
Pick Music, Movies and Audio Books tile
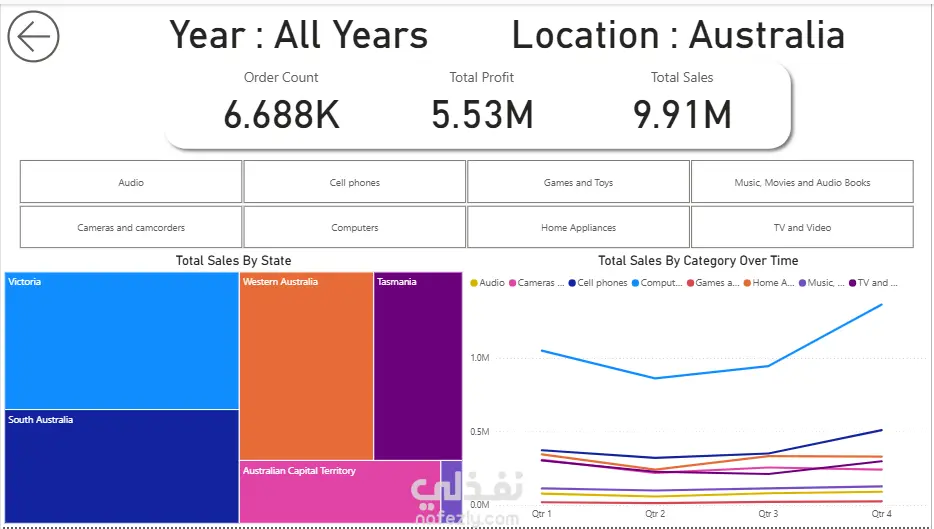(802, 182)
